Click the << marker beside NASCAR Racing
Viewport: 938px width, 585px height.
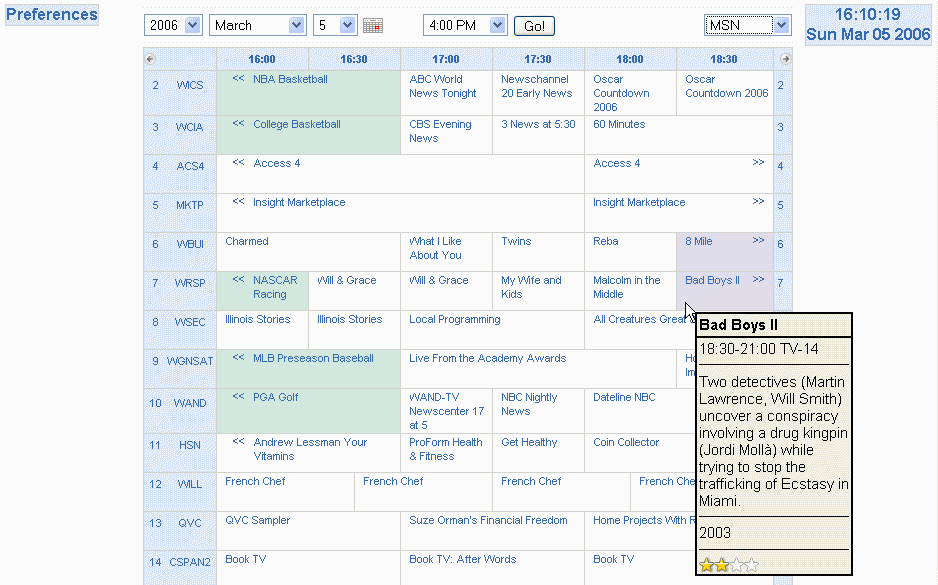click(238, 279)
